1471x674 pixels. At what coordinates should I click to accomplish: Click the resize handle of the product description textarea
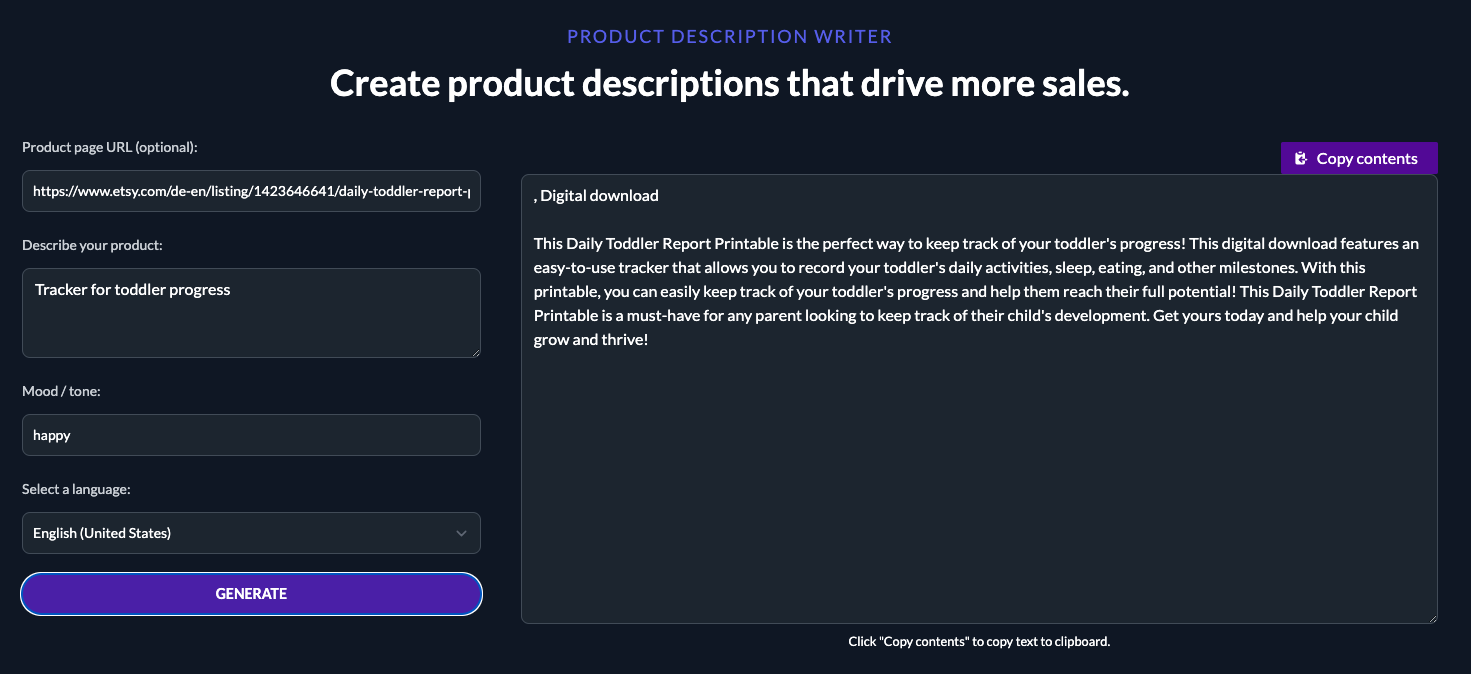pyautogui.click(x=476, y=352)
